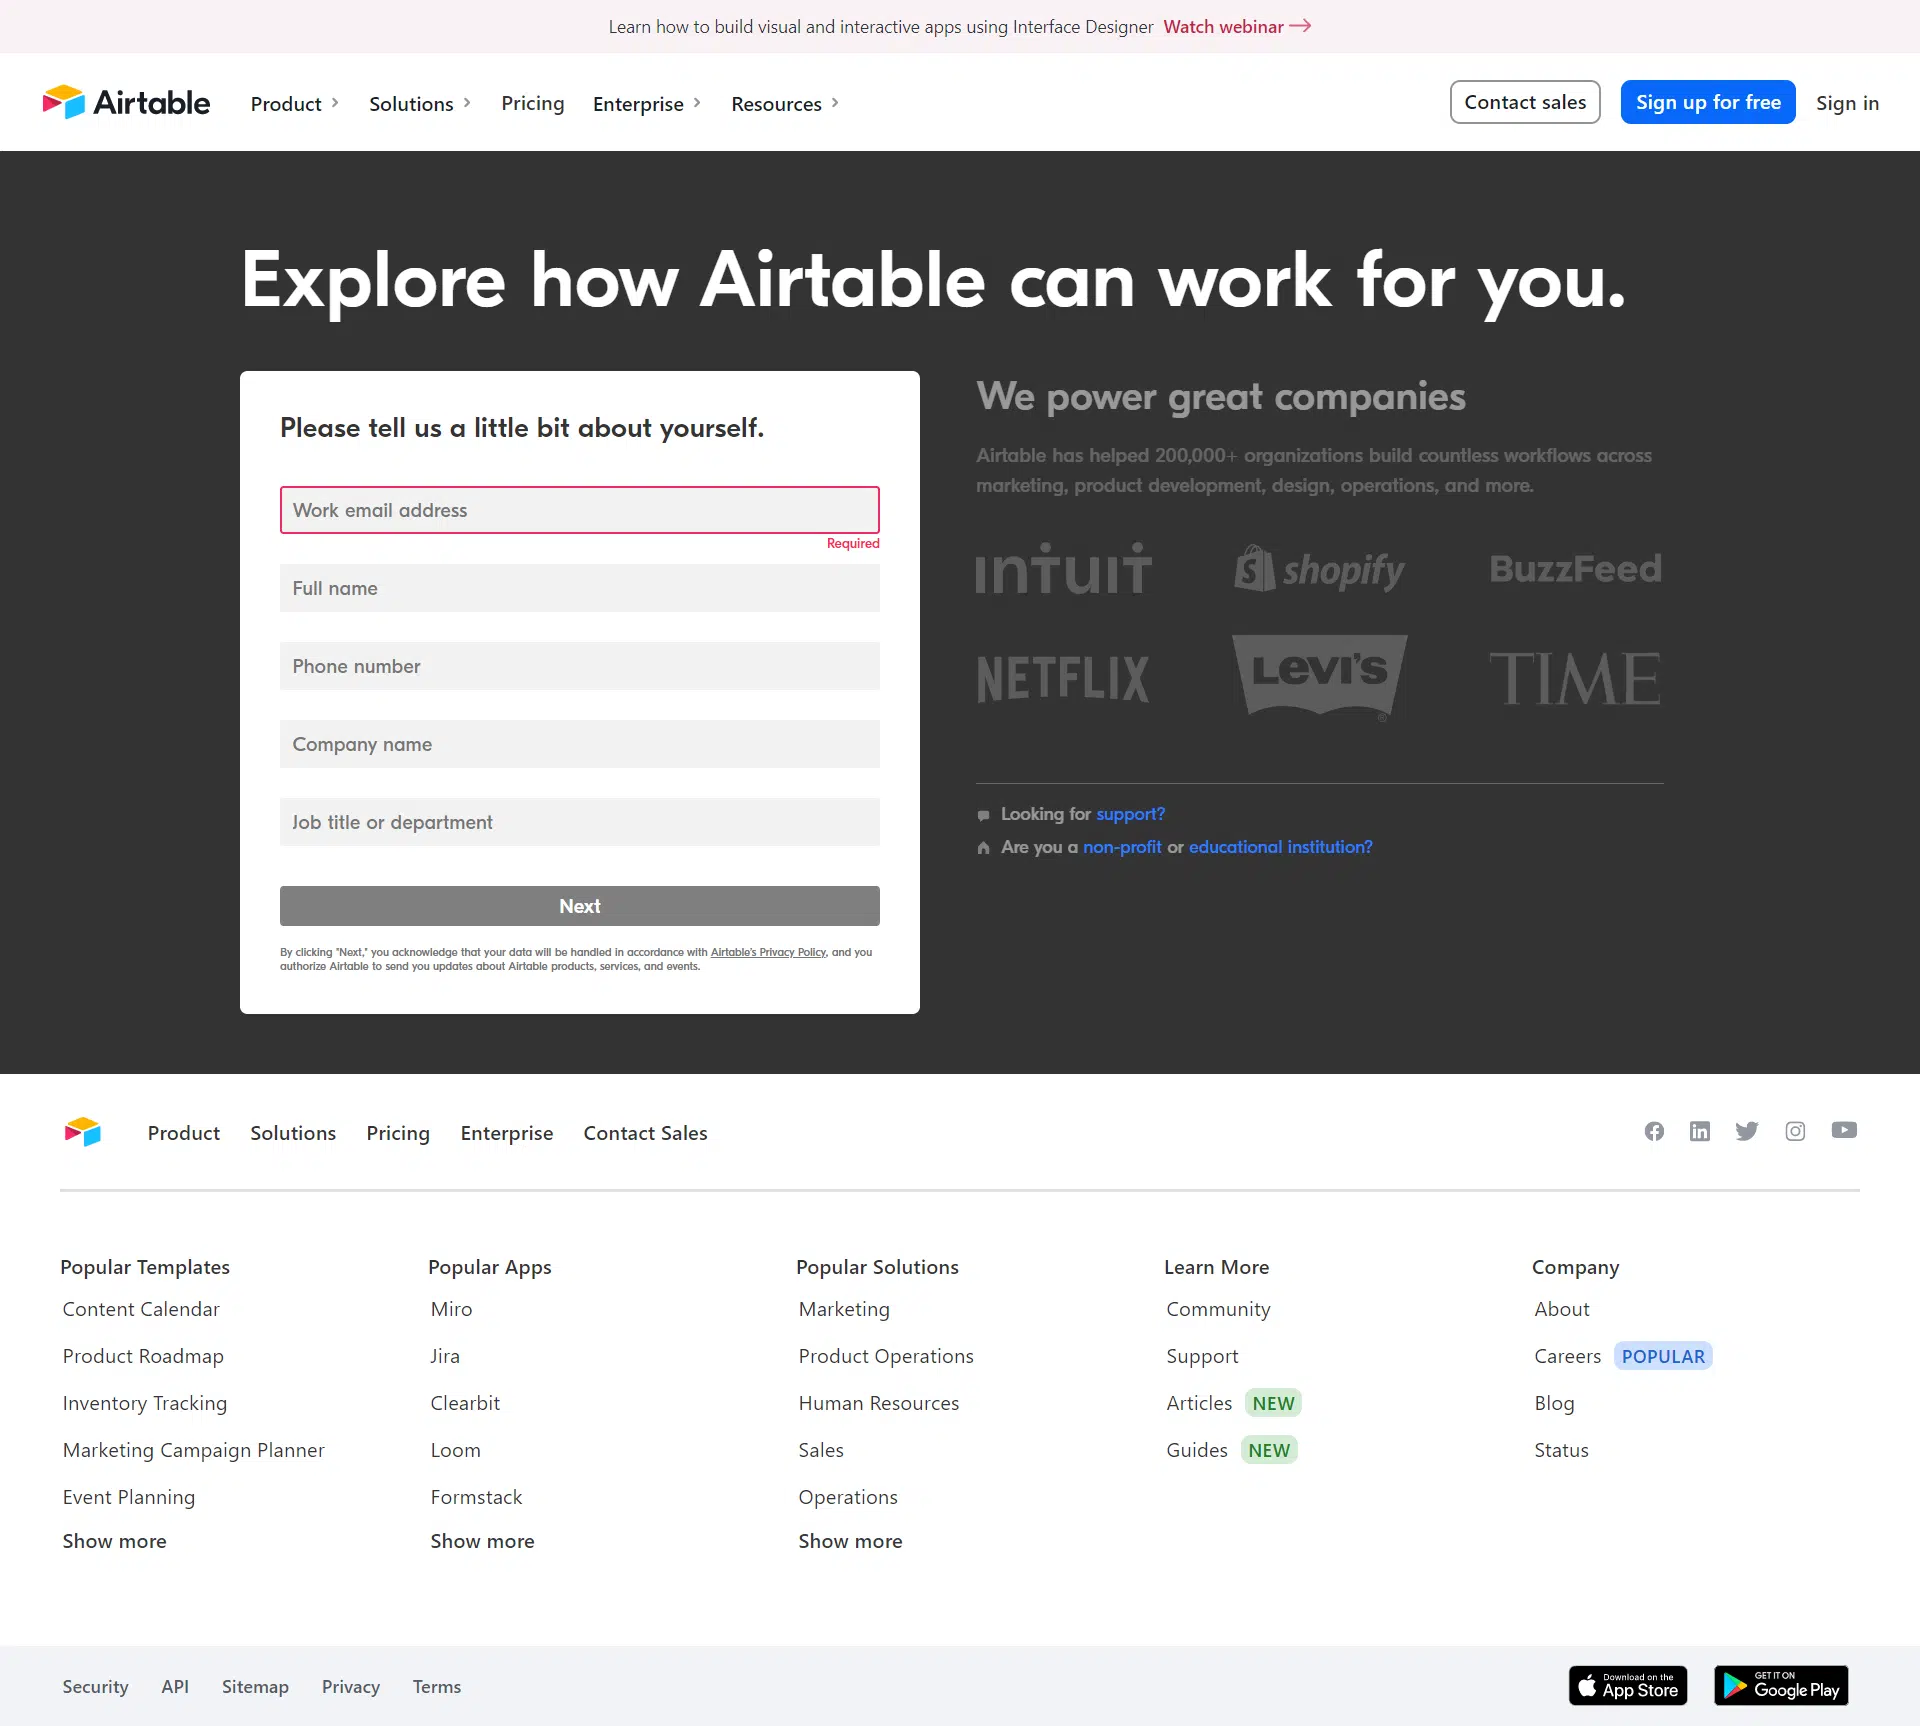
Task: Open the Careers link marked POPULAR
Action: [1568, 1356]
